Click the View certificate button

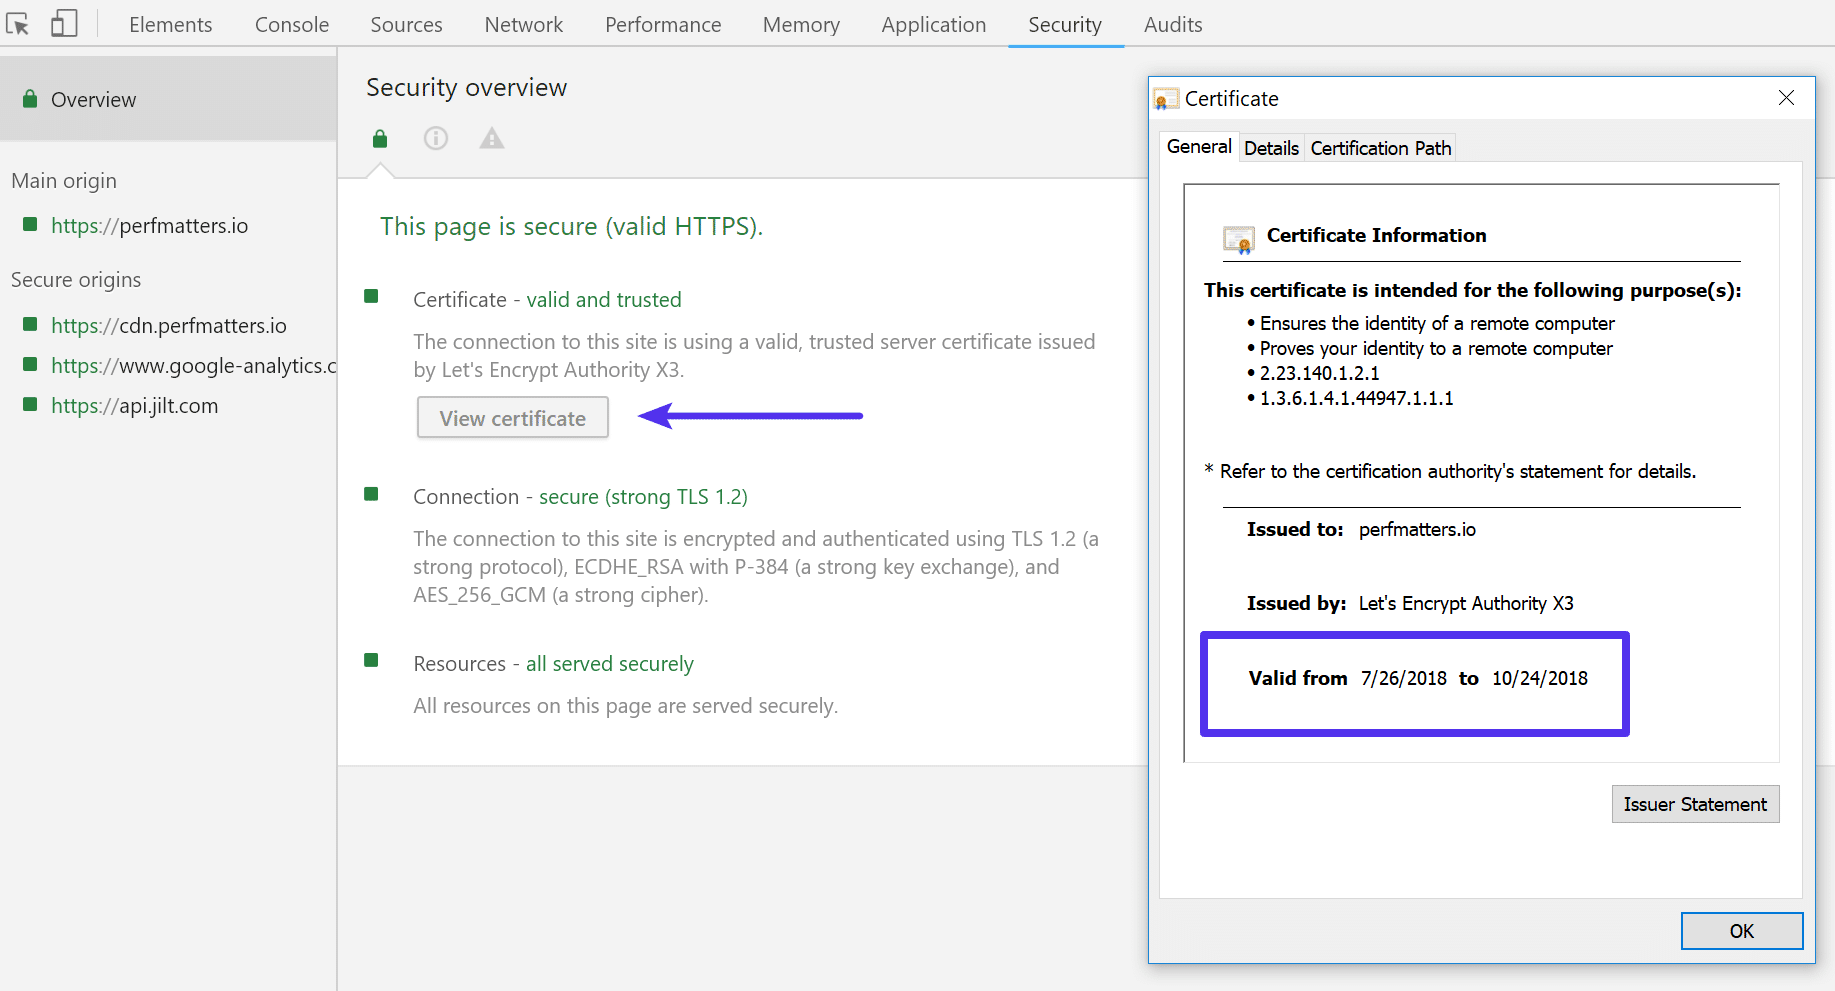click(x=512, y=417)
